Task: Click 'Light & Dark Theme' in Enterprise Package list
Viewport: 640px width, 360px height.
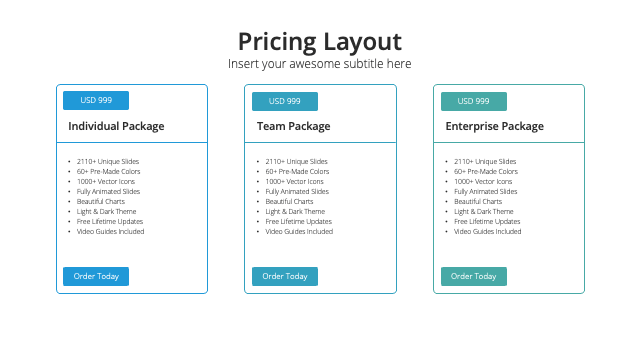Action: tap(484, 211)
